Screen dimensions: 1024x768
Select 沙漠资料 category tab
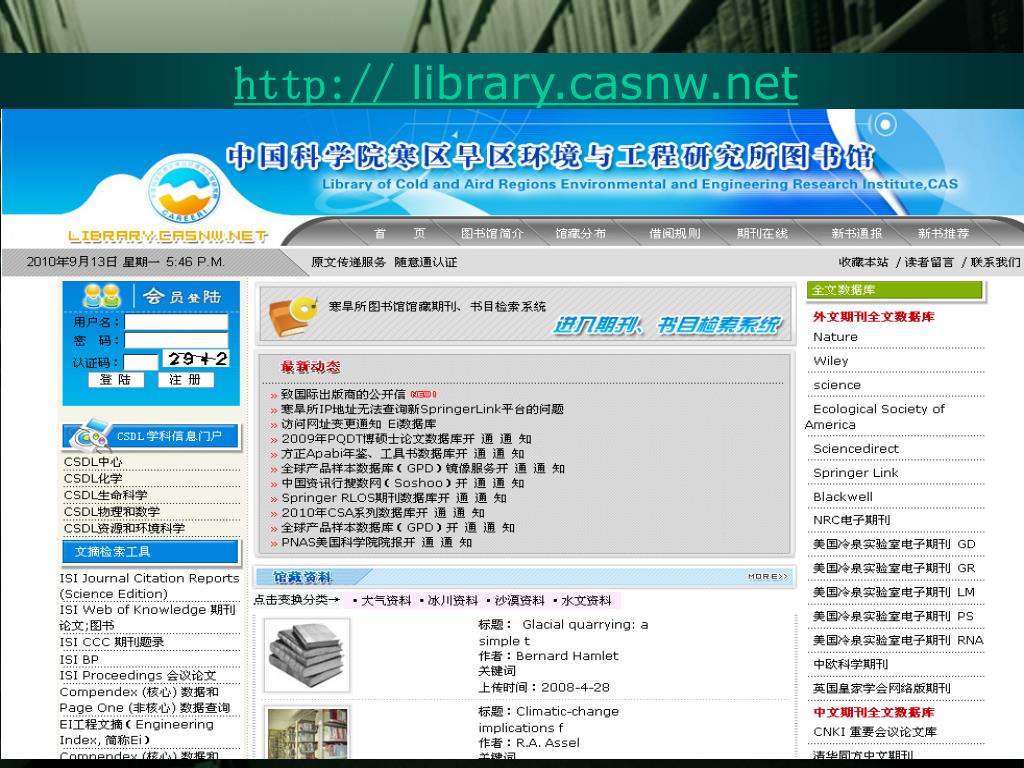coord(519,601)
